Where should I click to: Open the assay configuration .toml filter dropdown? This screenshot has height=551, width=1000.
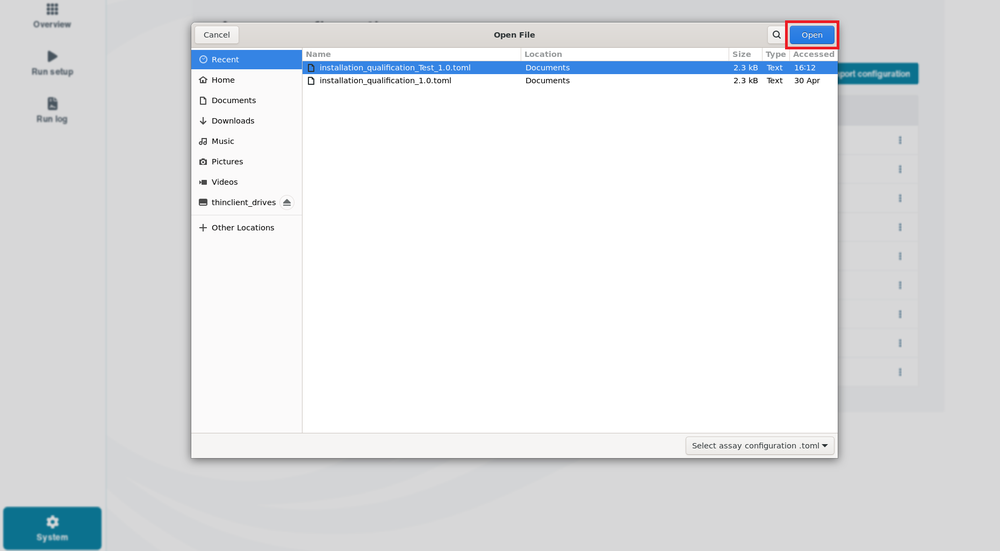tap(760, 446)
